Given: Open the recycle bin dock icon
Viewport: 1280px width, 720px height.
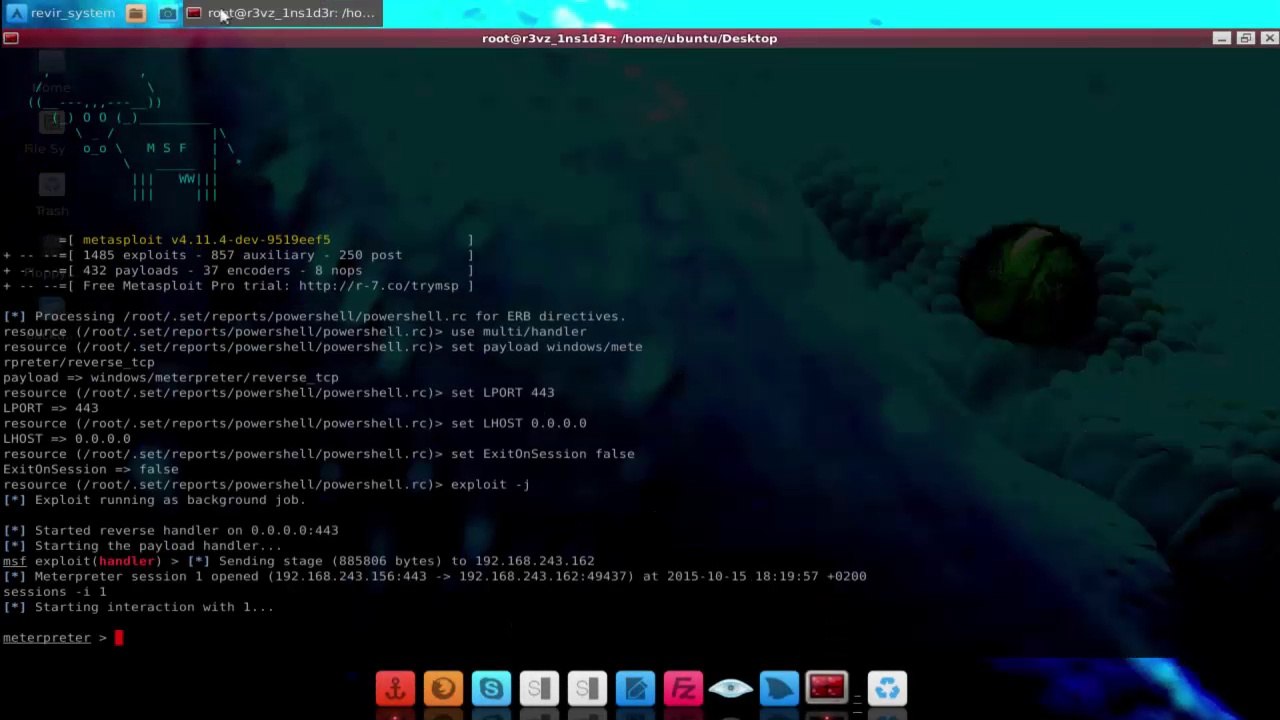Looking at the screenshot, I should click(887, 688).
